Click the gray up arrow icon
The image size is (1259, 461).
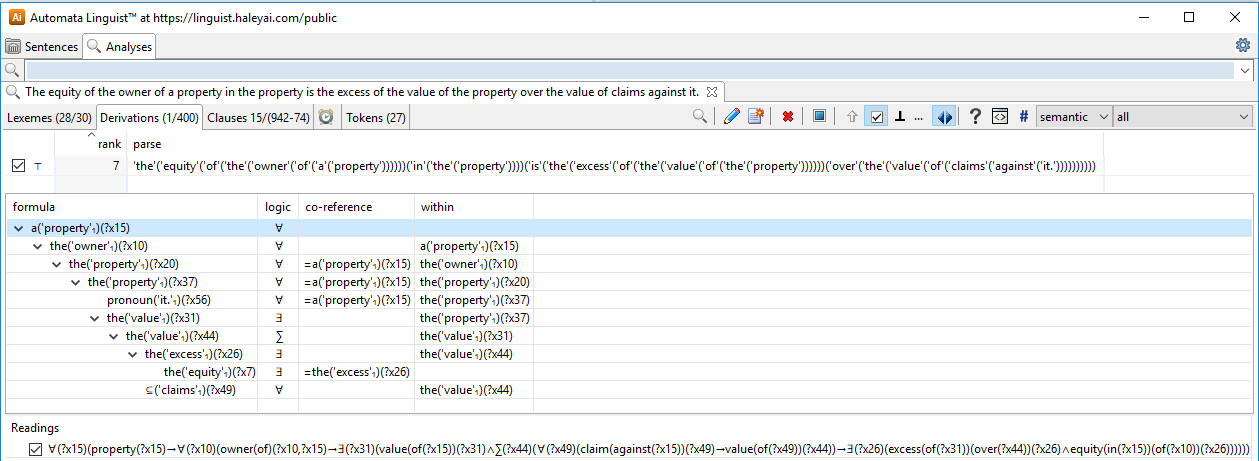852,117
